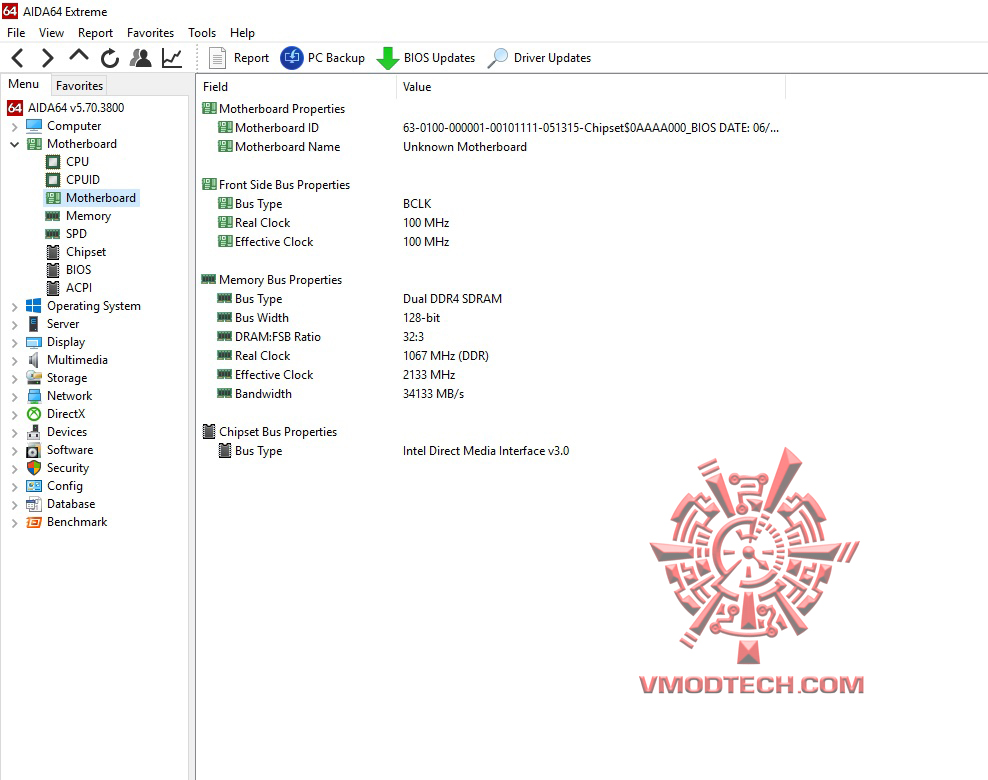The width and height of the screenshot is (988, 780).
Task: Expand the Storage node
Action: pyautogui.click(x=14, y=379)
